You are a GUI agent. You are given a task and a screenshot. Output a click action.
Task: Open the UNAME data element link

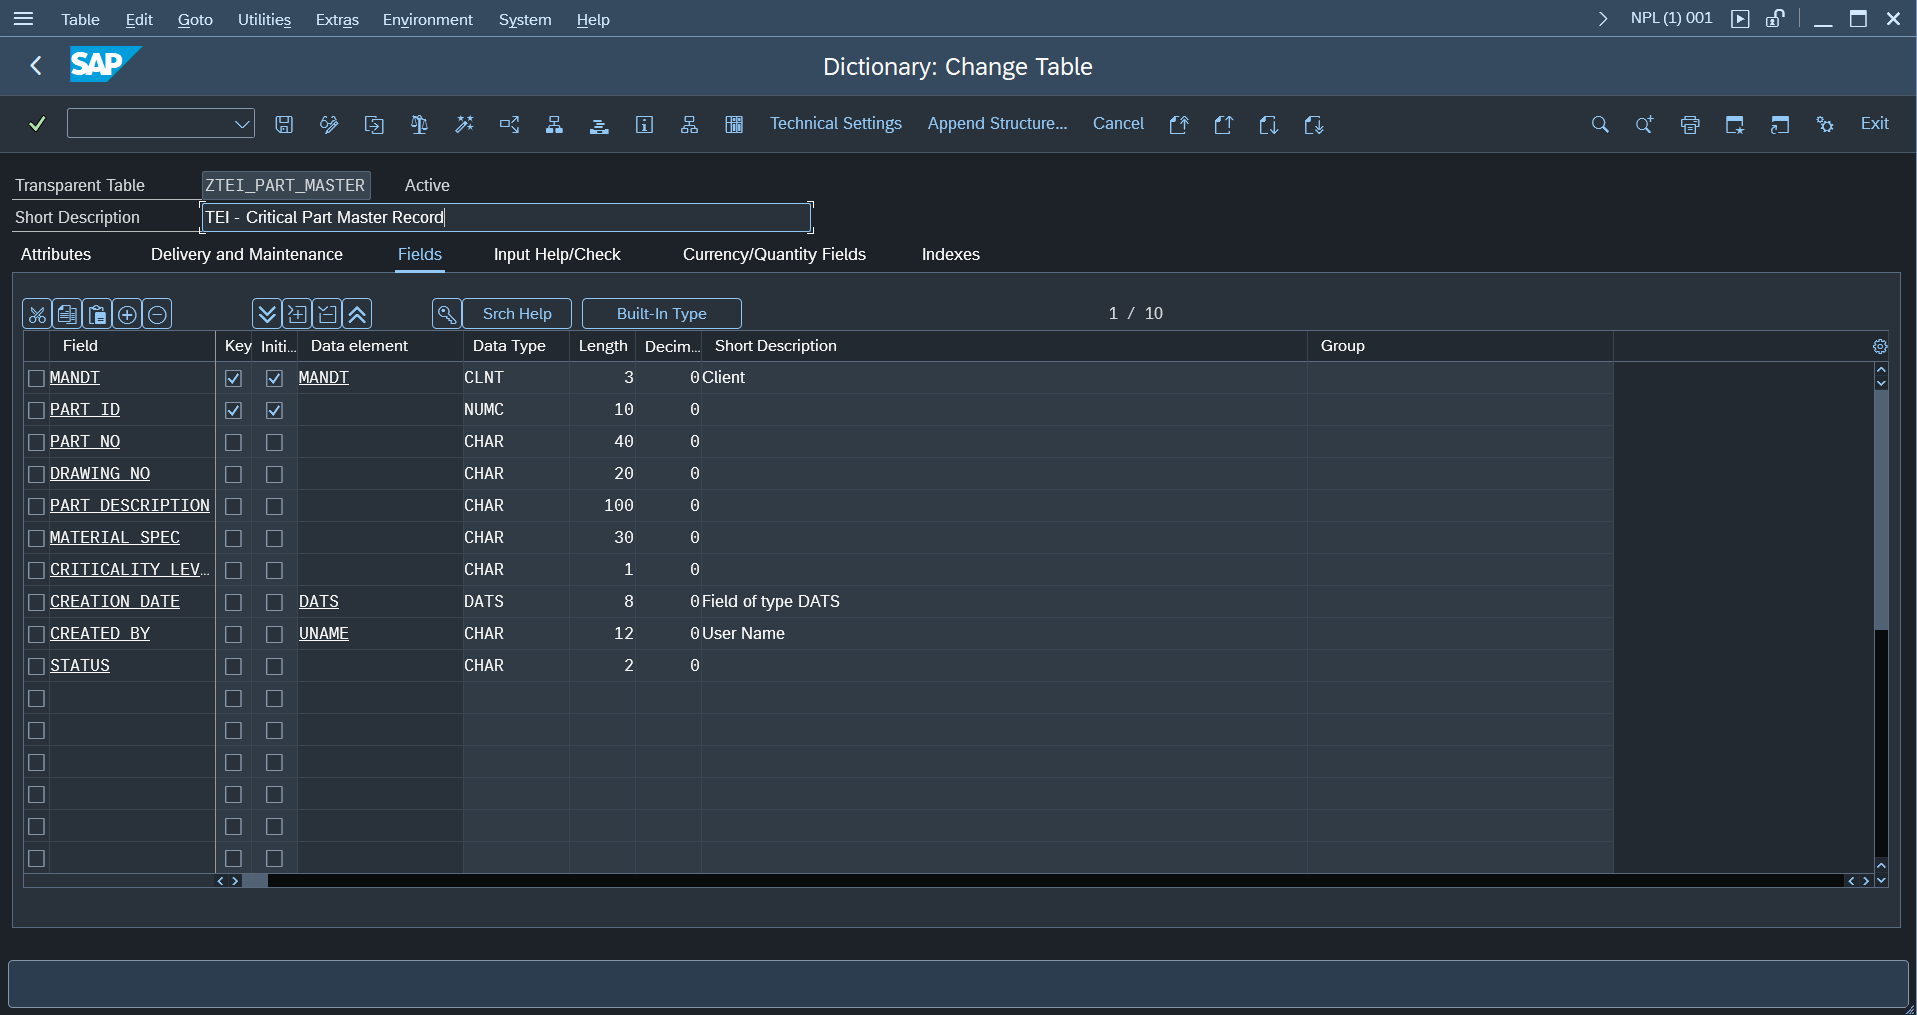(324, 634)
